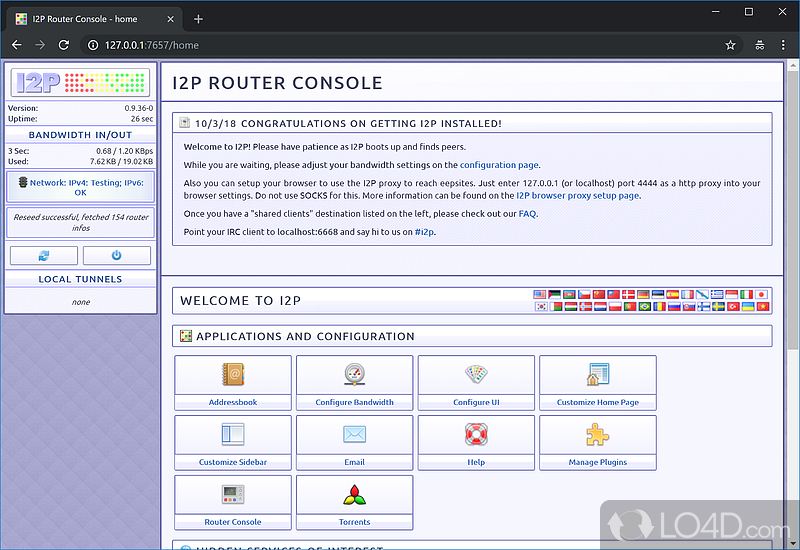Switch language using the South Korean flag

(541, 307)
